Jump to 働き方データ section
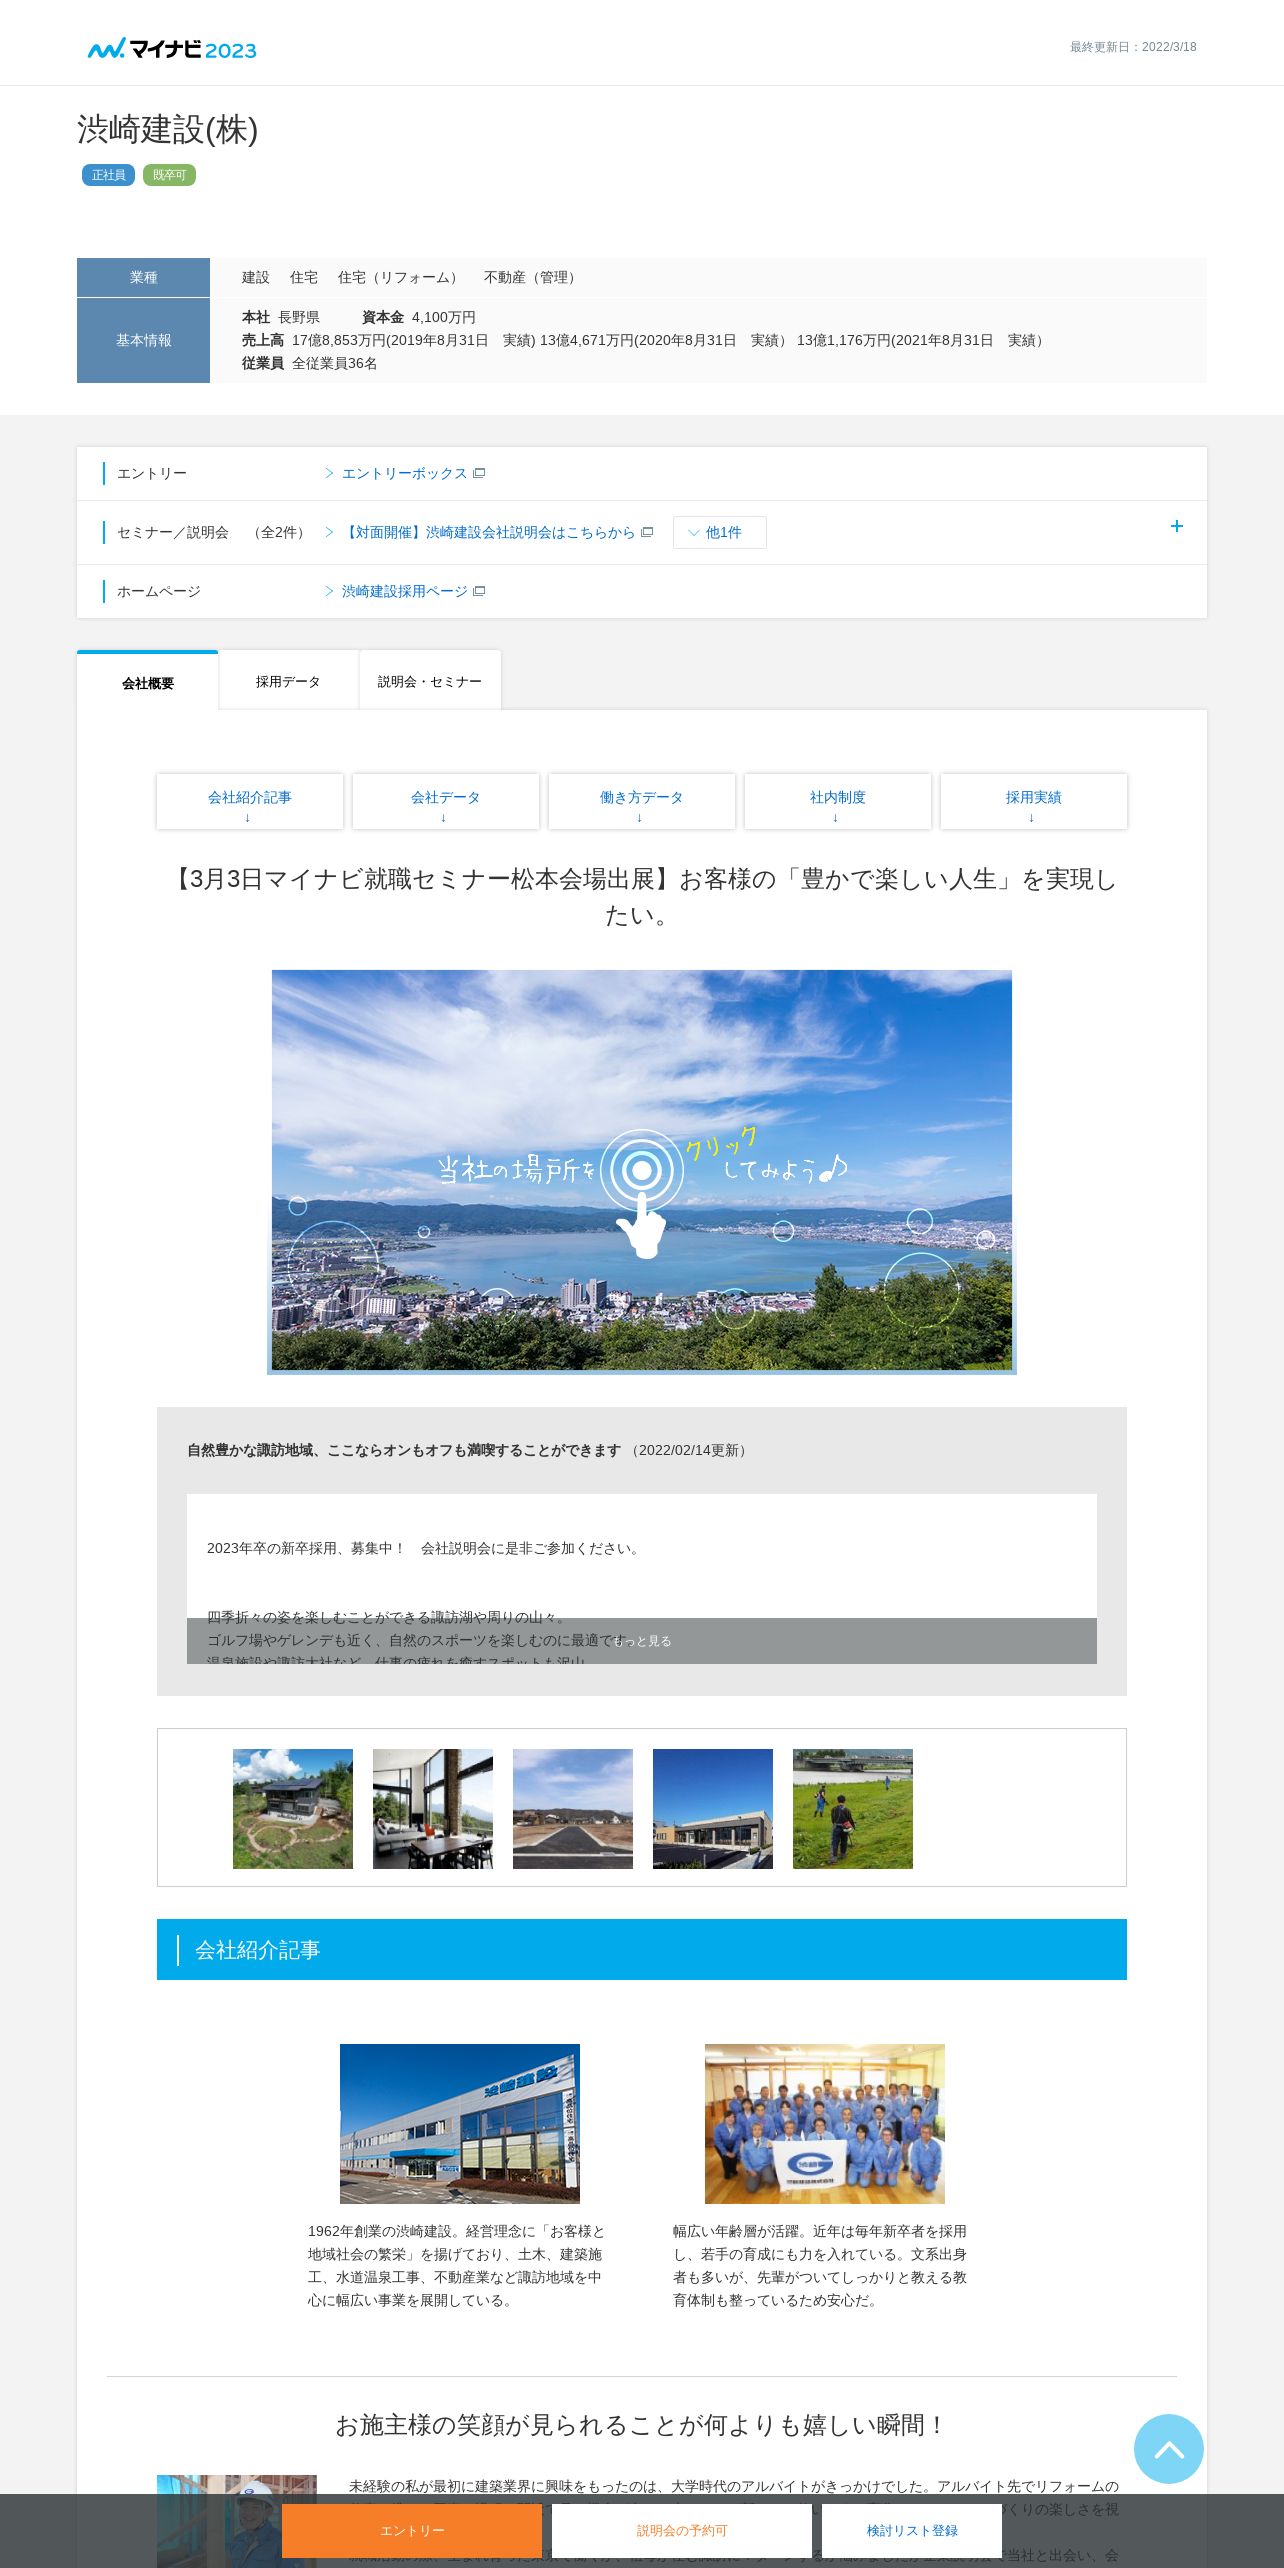This screenshot has height=2568, width=1284. pos(642,802)
